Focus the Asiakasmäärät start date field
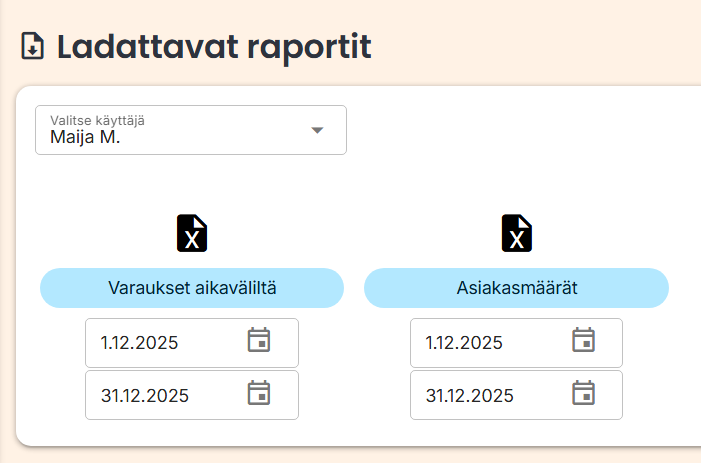The width and height of the screenshot is (701, 463). tap(485, 342)
